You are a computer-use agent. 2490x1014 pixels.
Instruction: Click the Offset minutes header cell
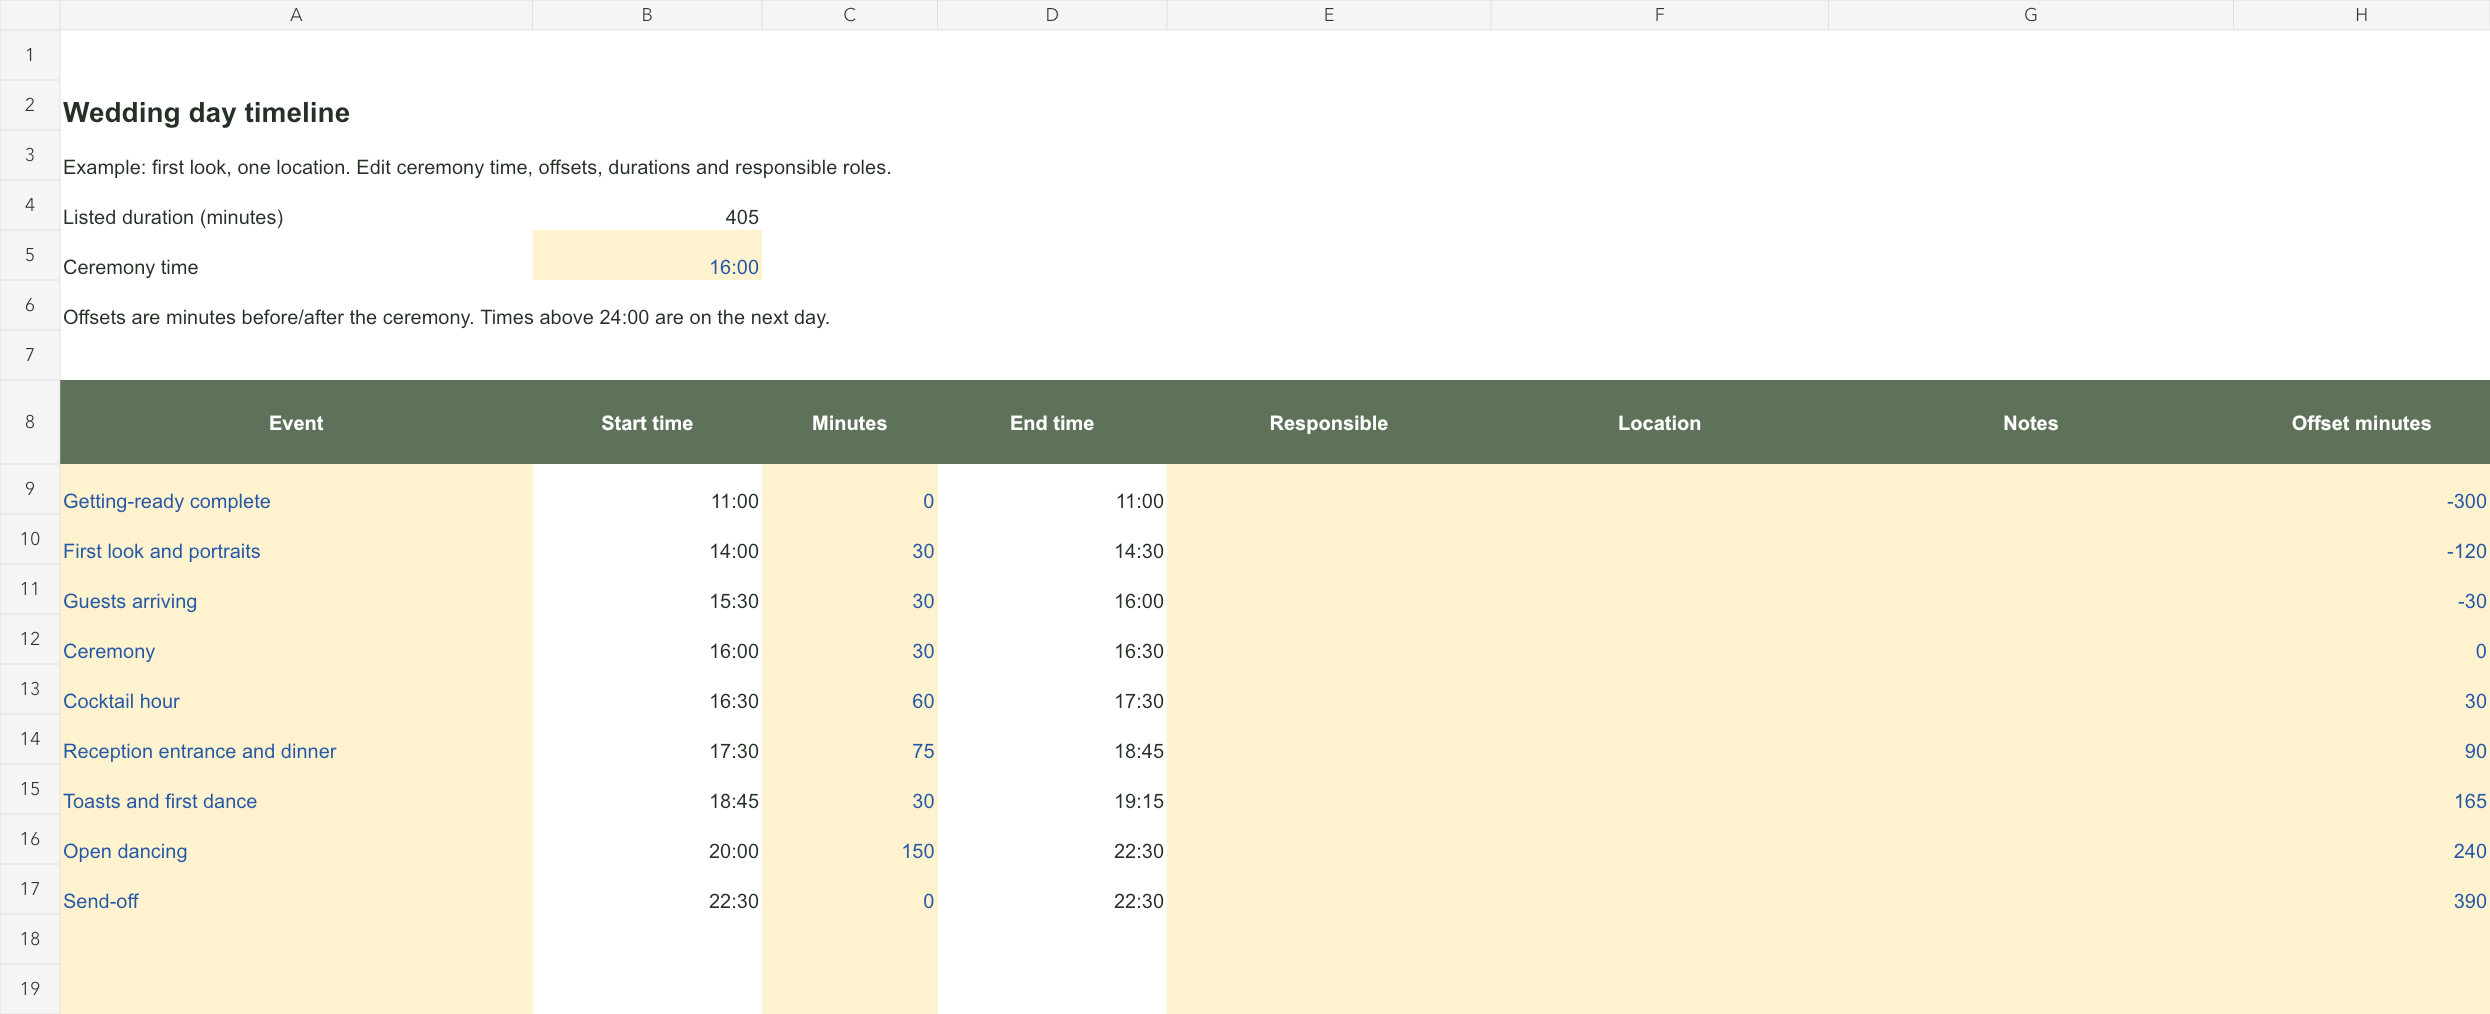point(2361,422)
